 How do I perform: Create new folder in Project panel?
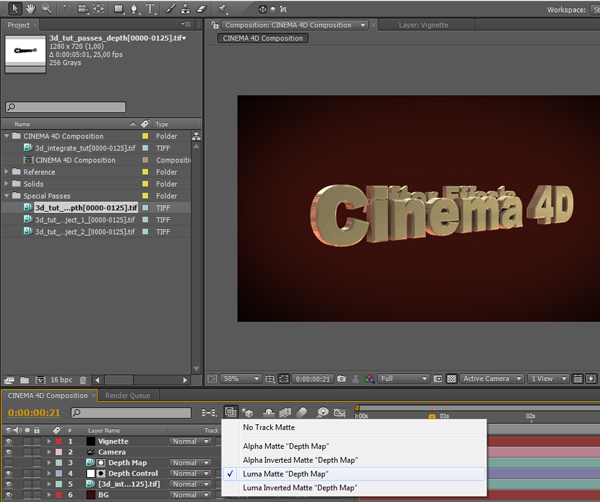pyautogui.click(x=24, y=380)
